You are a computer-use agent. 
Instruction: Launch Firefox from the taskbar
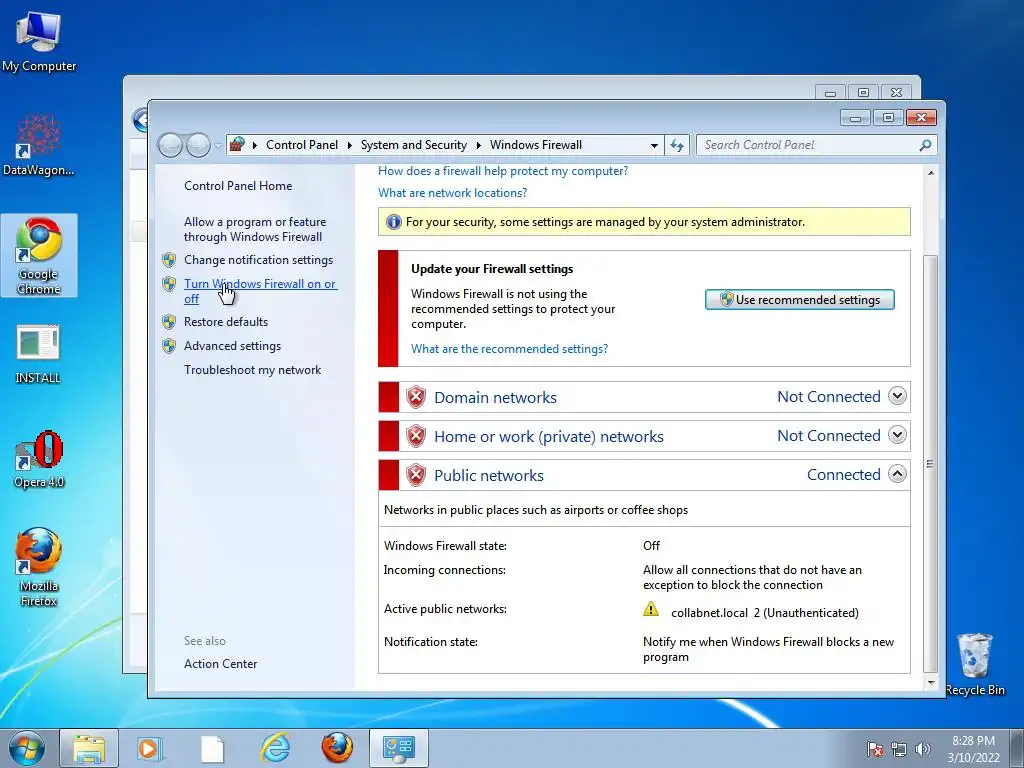click(337, 748)
